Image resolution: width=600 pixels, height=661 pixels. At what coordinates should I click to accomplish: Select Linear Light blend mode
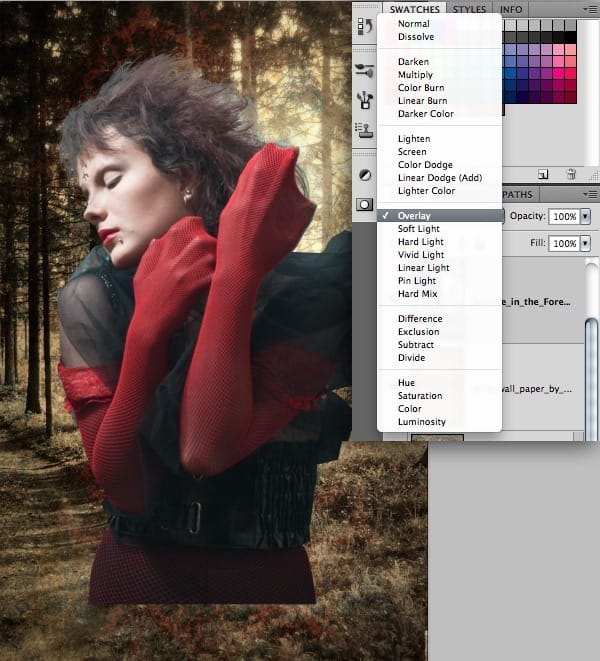click(x=439, y=268)
